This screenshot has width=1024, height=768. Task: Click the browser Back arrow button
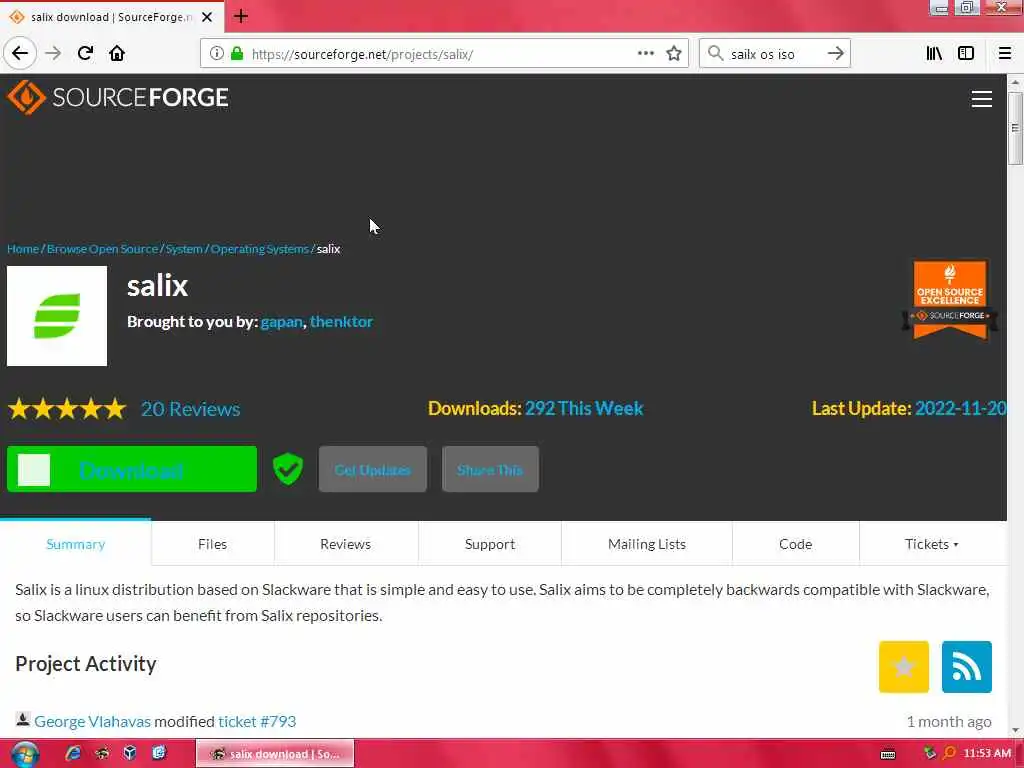coord(20,54)
